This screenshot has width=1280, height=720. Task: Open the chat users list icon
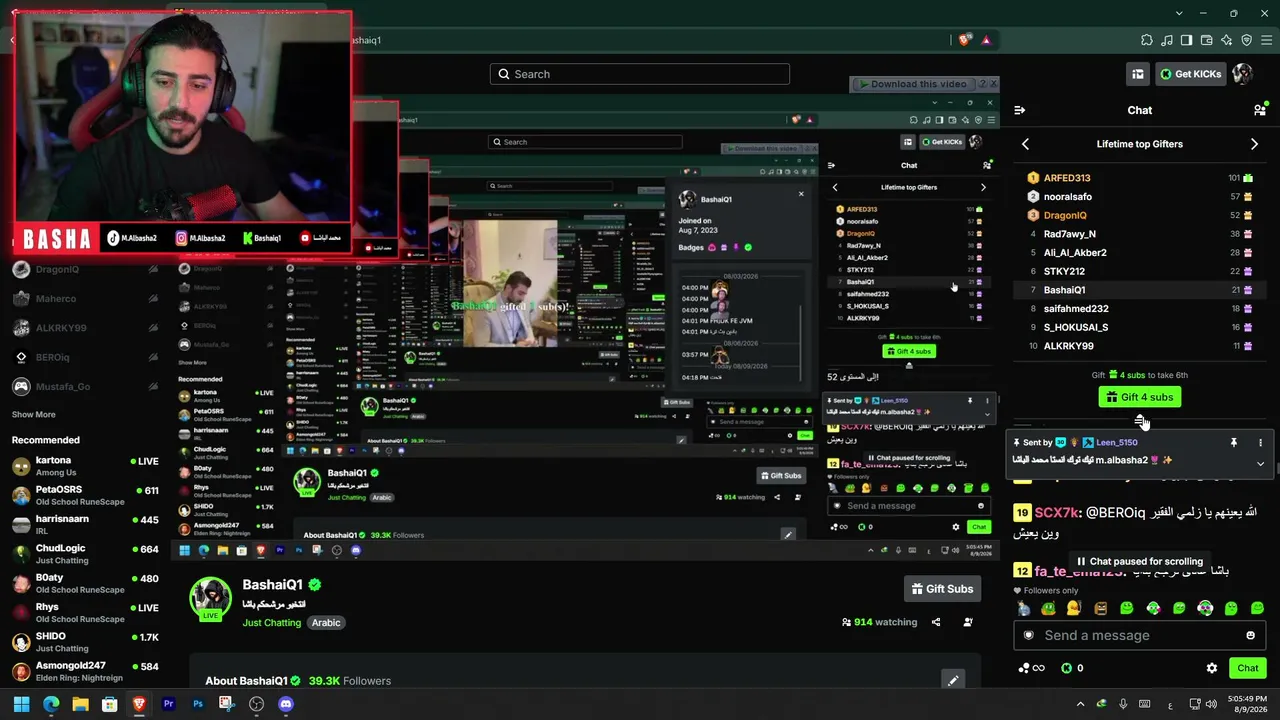[1259, 110]
